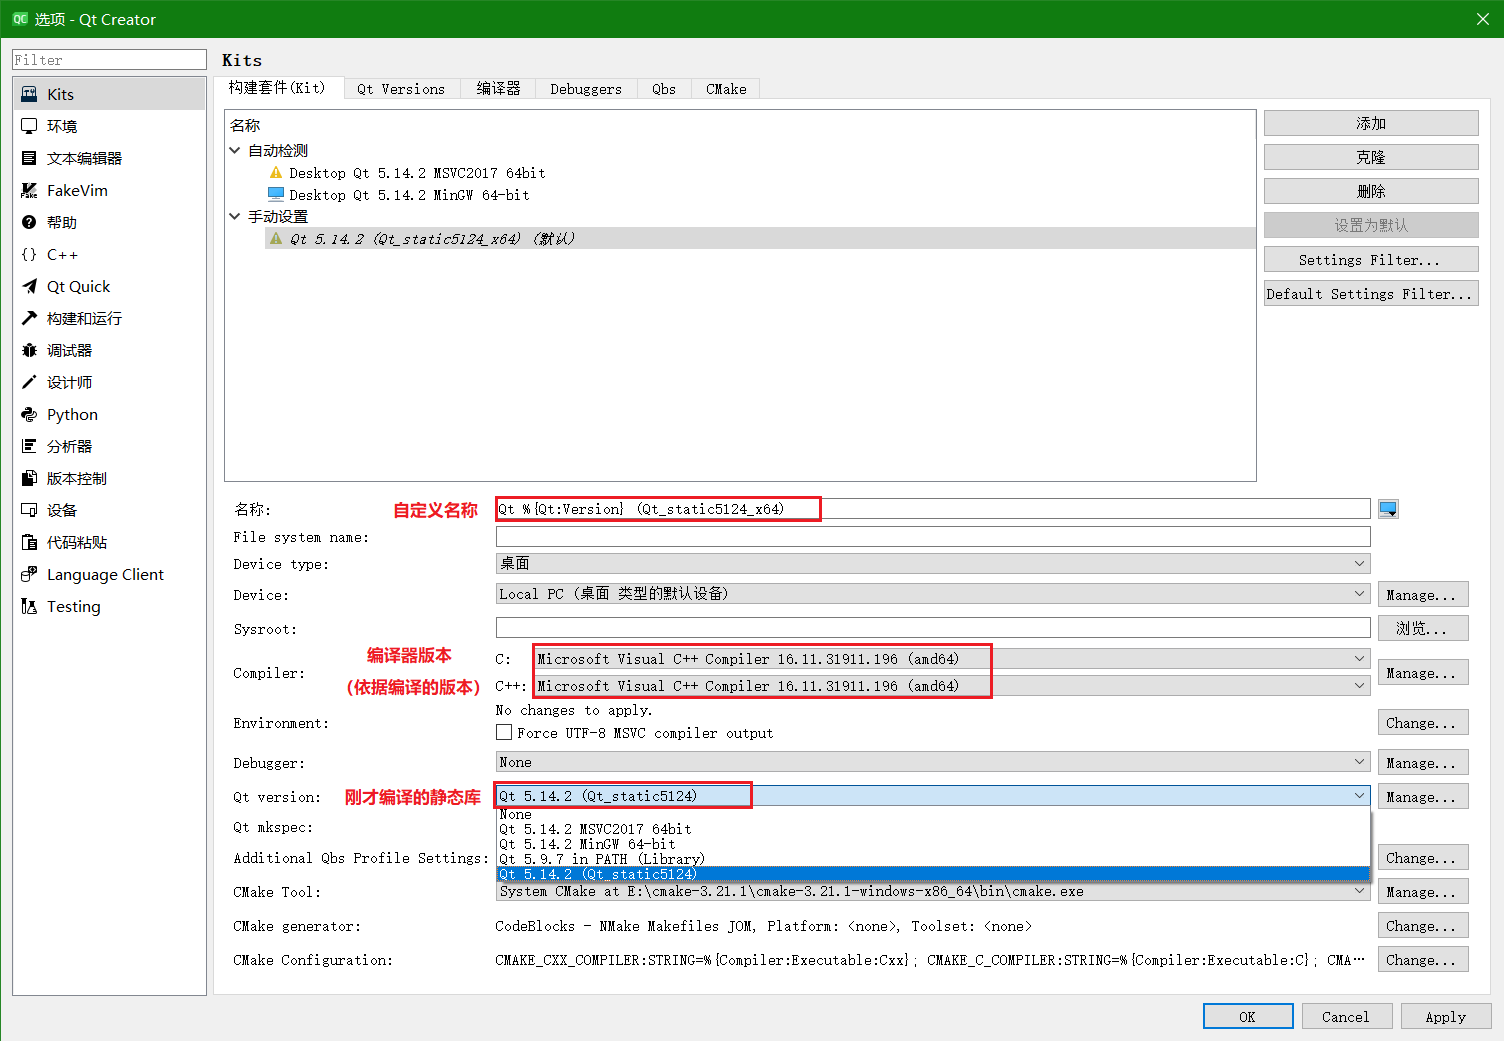Apply the kit settings changes
This screenshot has width=1504, height=1041.
[x=1446, y=1015]
